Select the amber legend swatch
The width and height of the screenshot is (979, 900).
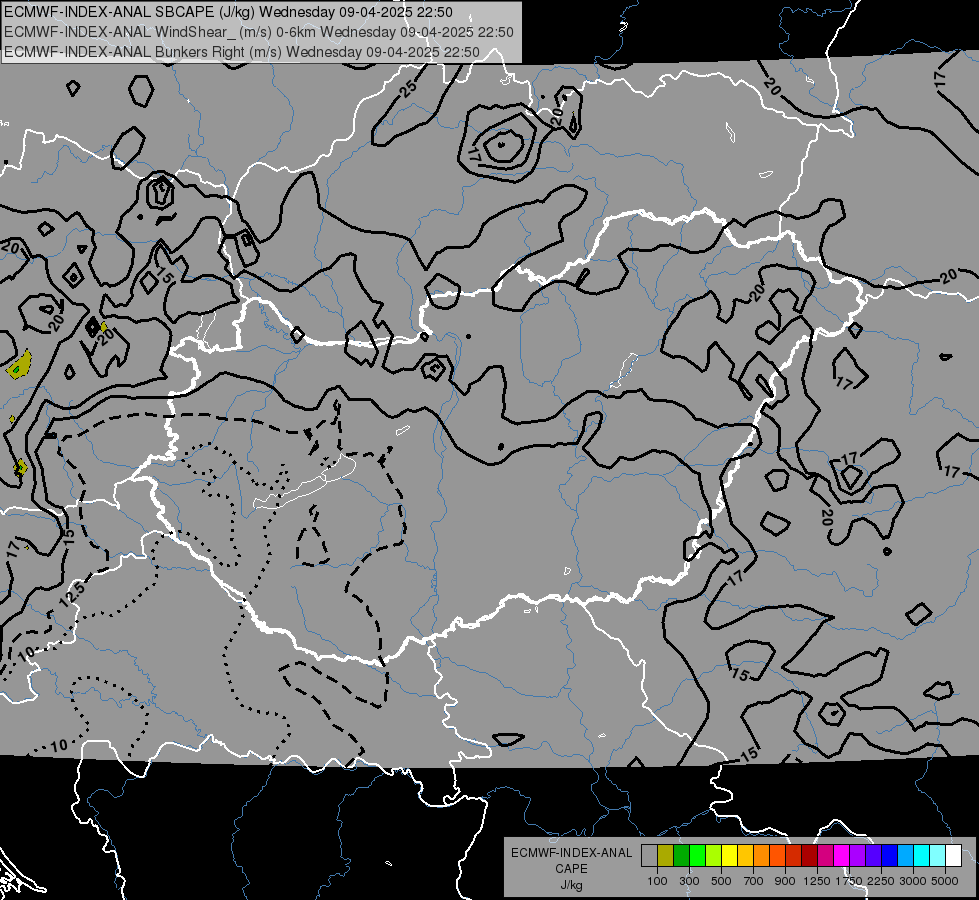(x=745, y=856)
